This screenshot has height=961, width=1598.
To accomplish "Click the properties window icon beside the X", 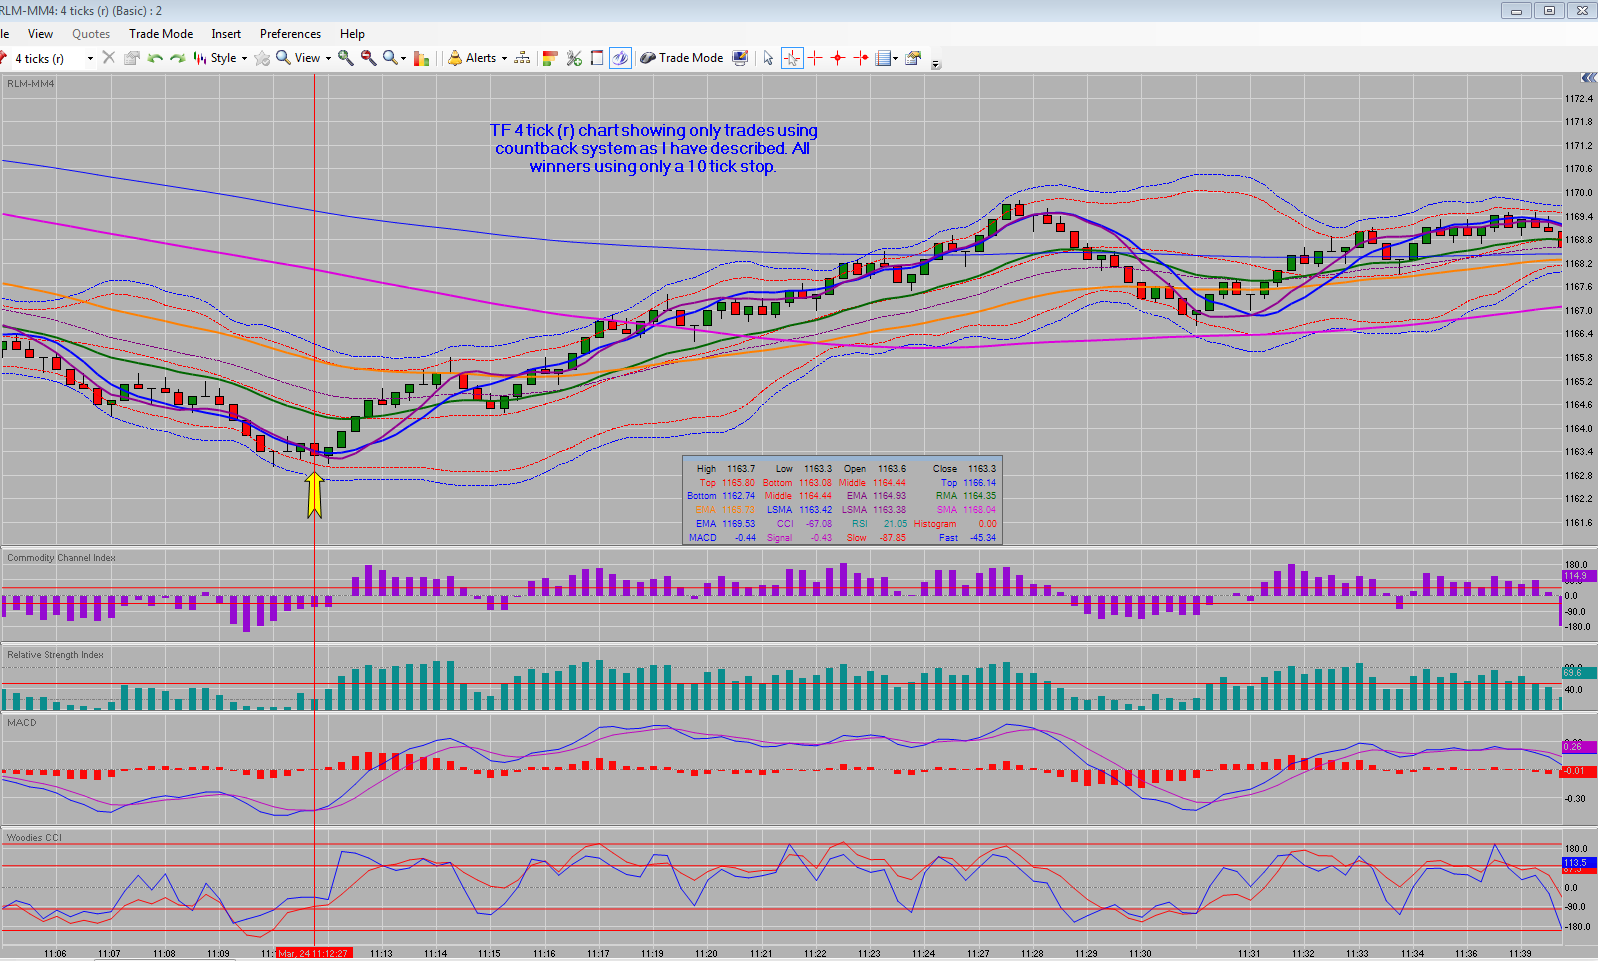I will pos(131,58).
